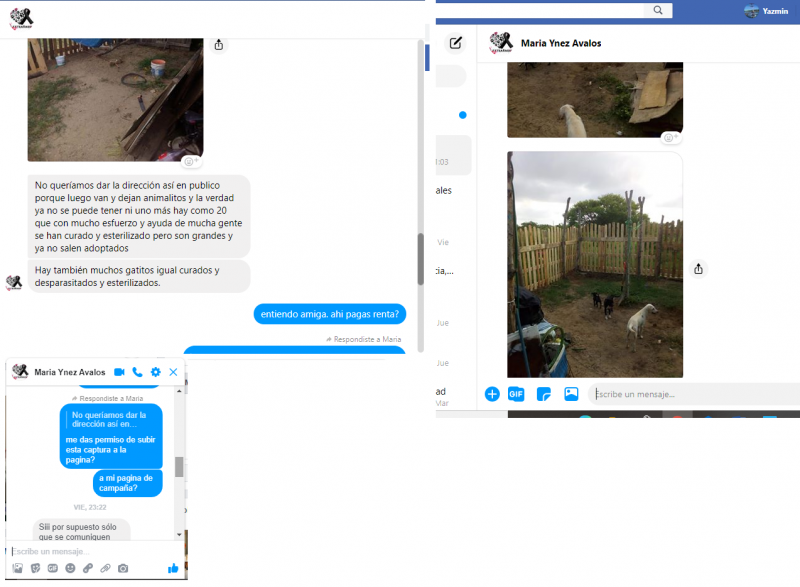
Task: Start a voice call with Maria Ynez Avalos
Action: tap(137, 372)
